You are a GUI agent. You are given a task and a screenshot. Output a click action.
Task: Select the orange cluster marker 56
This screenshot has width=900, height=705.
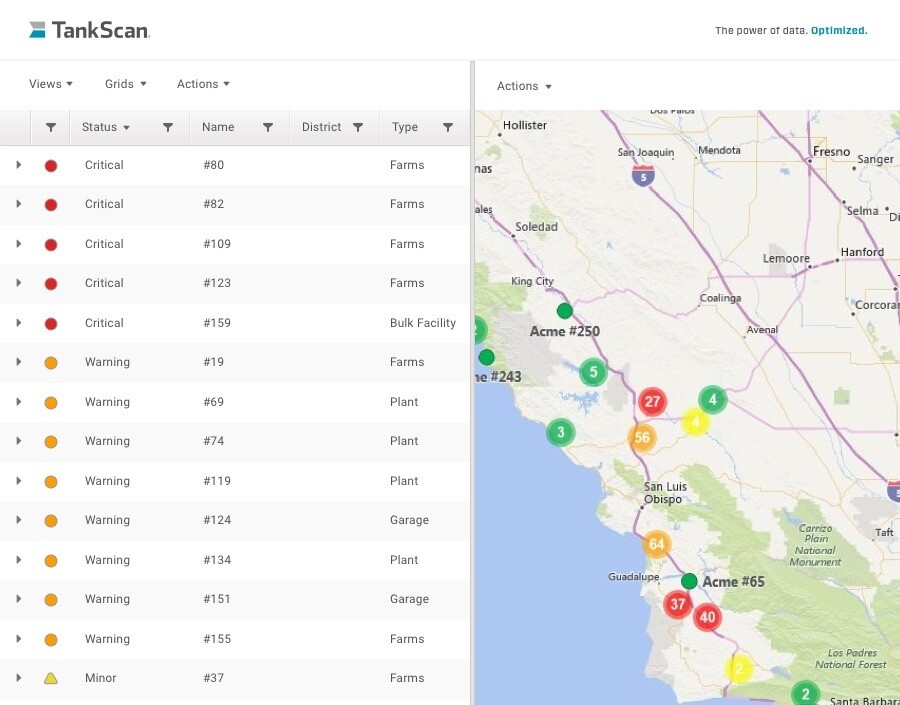[x=642, y=437]
